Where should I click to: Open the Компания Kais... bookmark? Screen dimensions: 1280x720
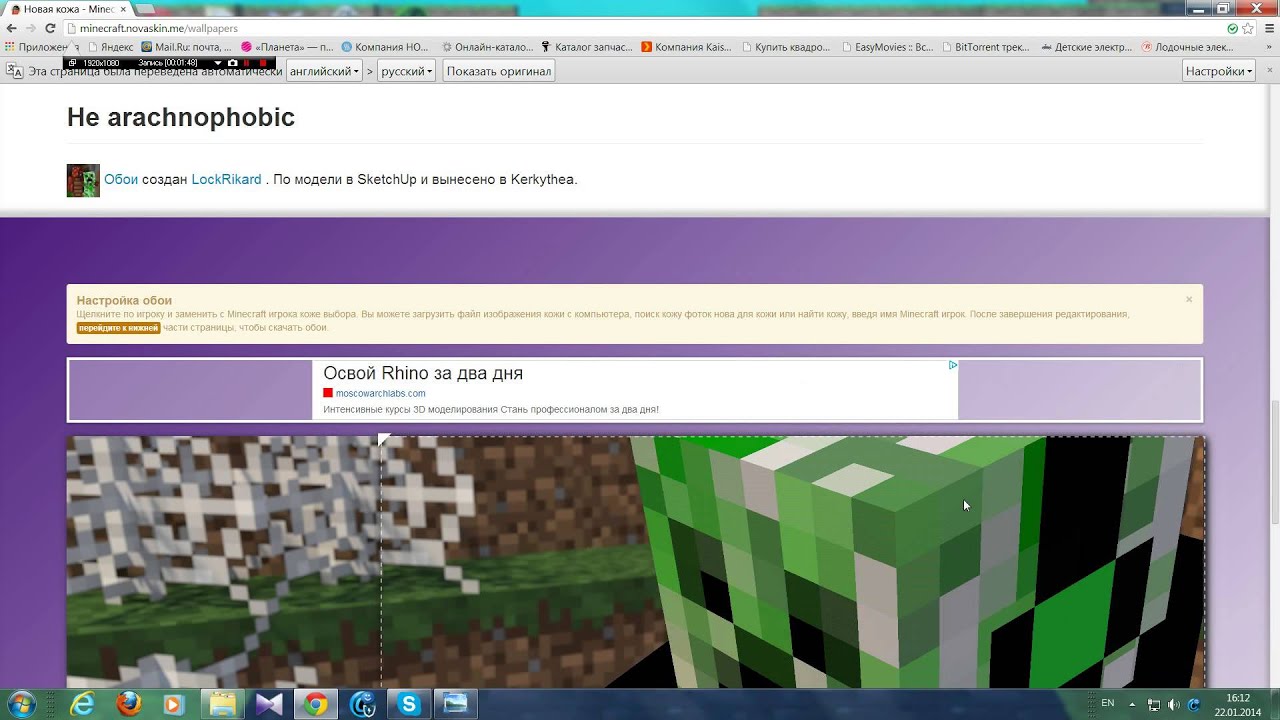[686, 47]
